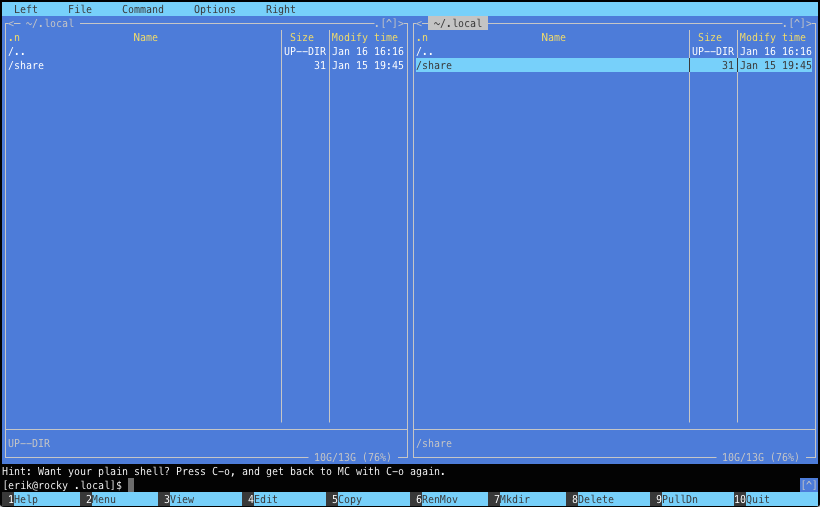
Task: Click left panel history back arrow
Action: pyautogui.click(x=9, y=23)
